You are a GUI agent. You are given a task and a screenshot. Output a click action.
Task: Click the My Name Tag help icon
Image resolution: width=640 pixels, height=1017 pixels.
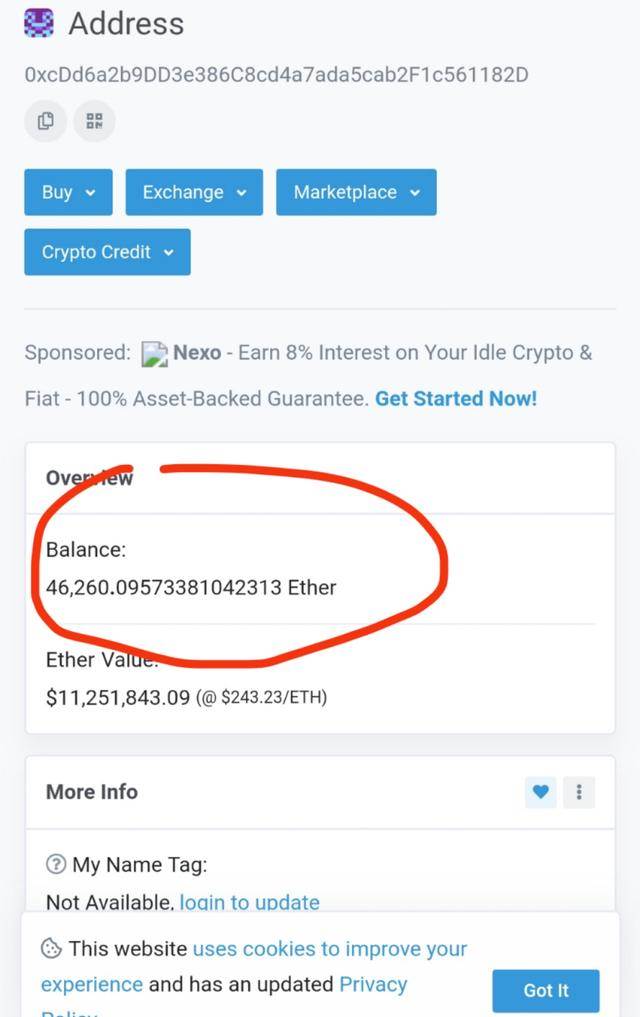(56, 864)
